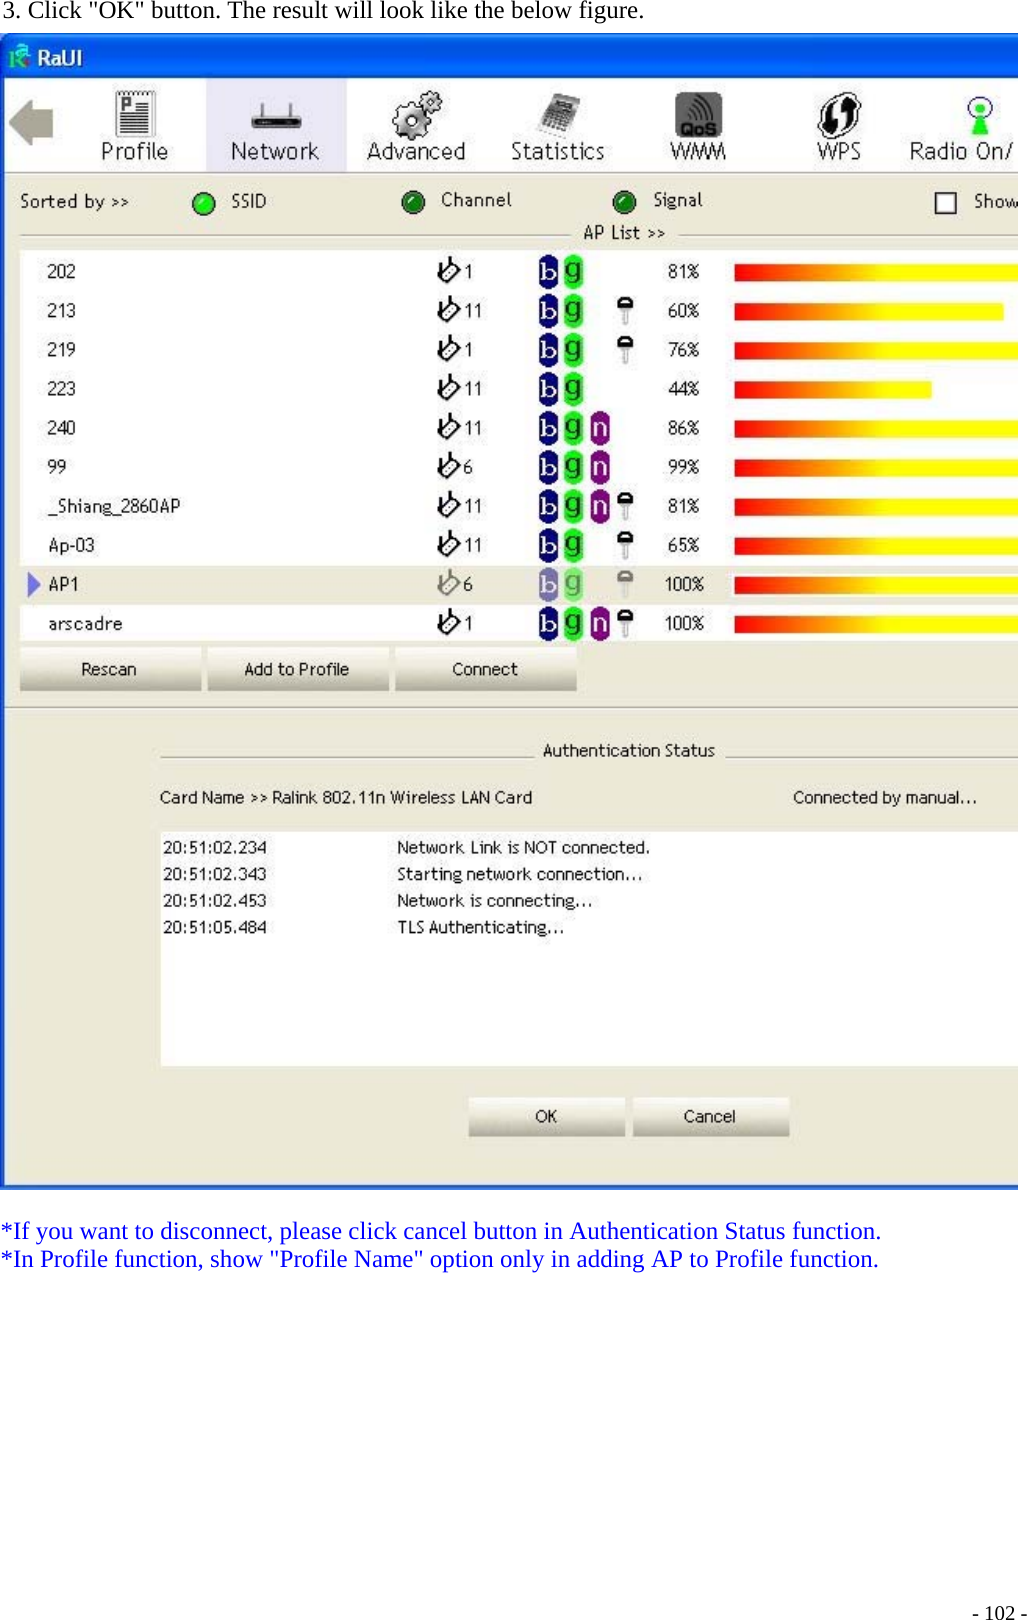Open the Statistics calculator icon

[558, 114]
